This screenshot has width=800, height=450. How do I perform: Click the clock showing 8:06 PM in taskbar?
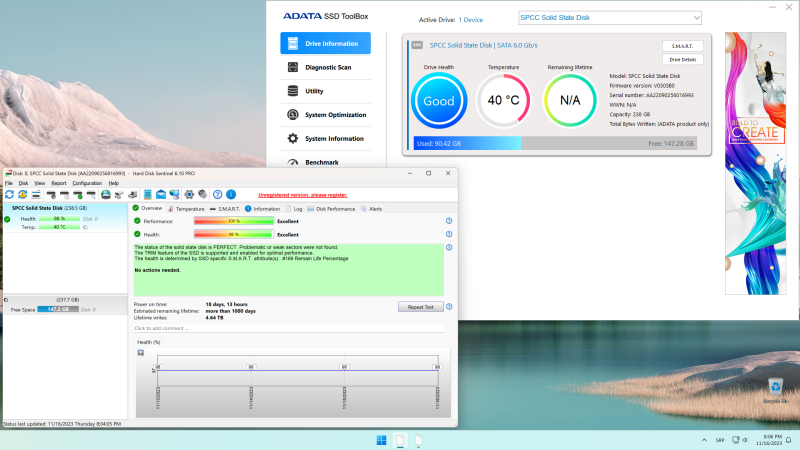click(x=769, y=440)
